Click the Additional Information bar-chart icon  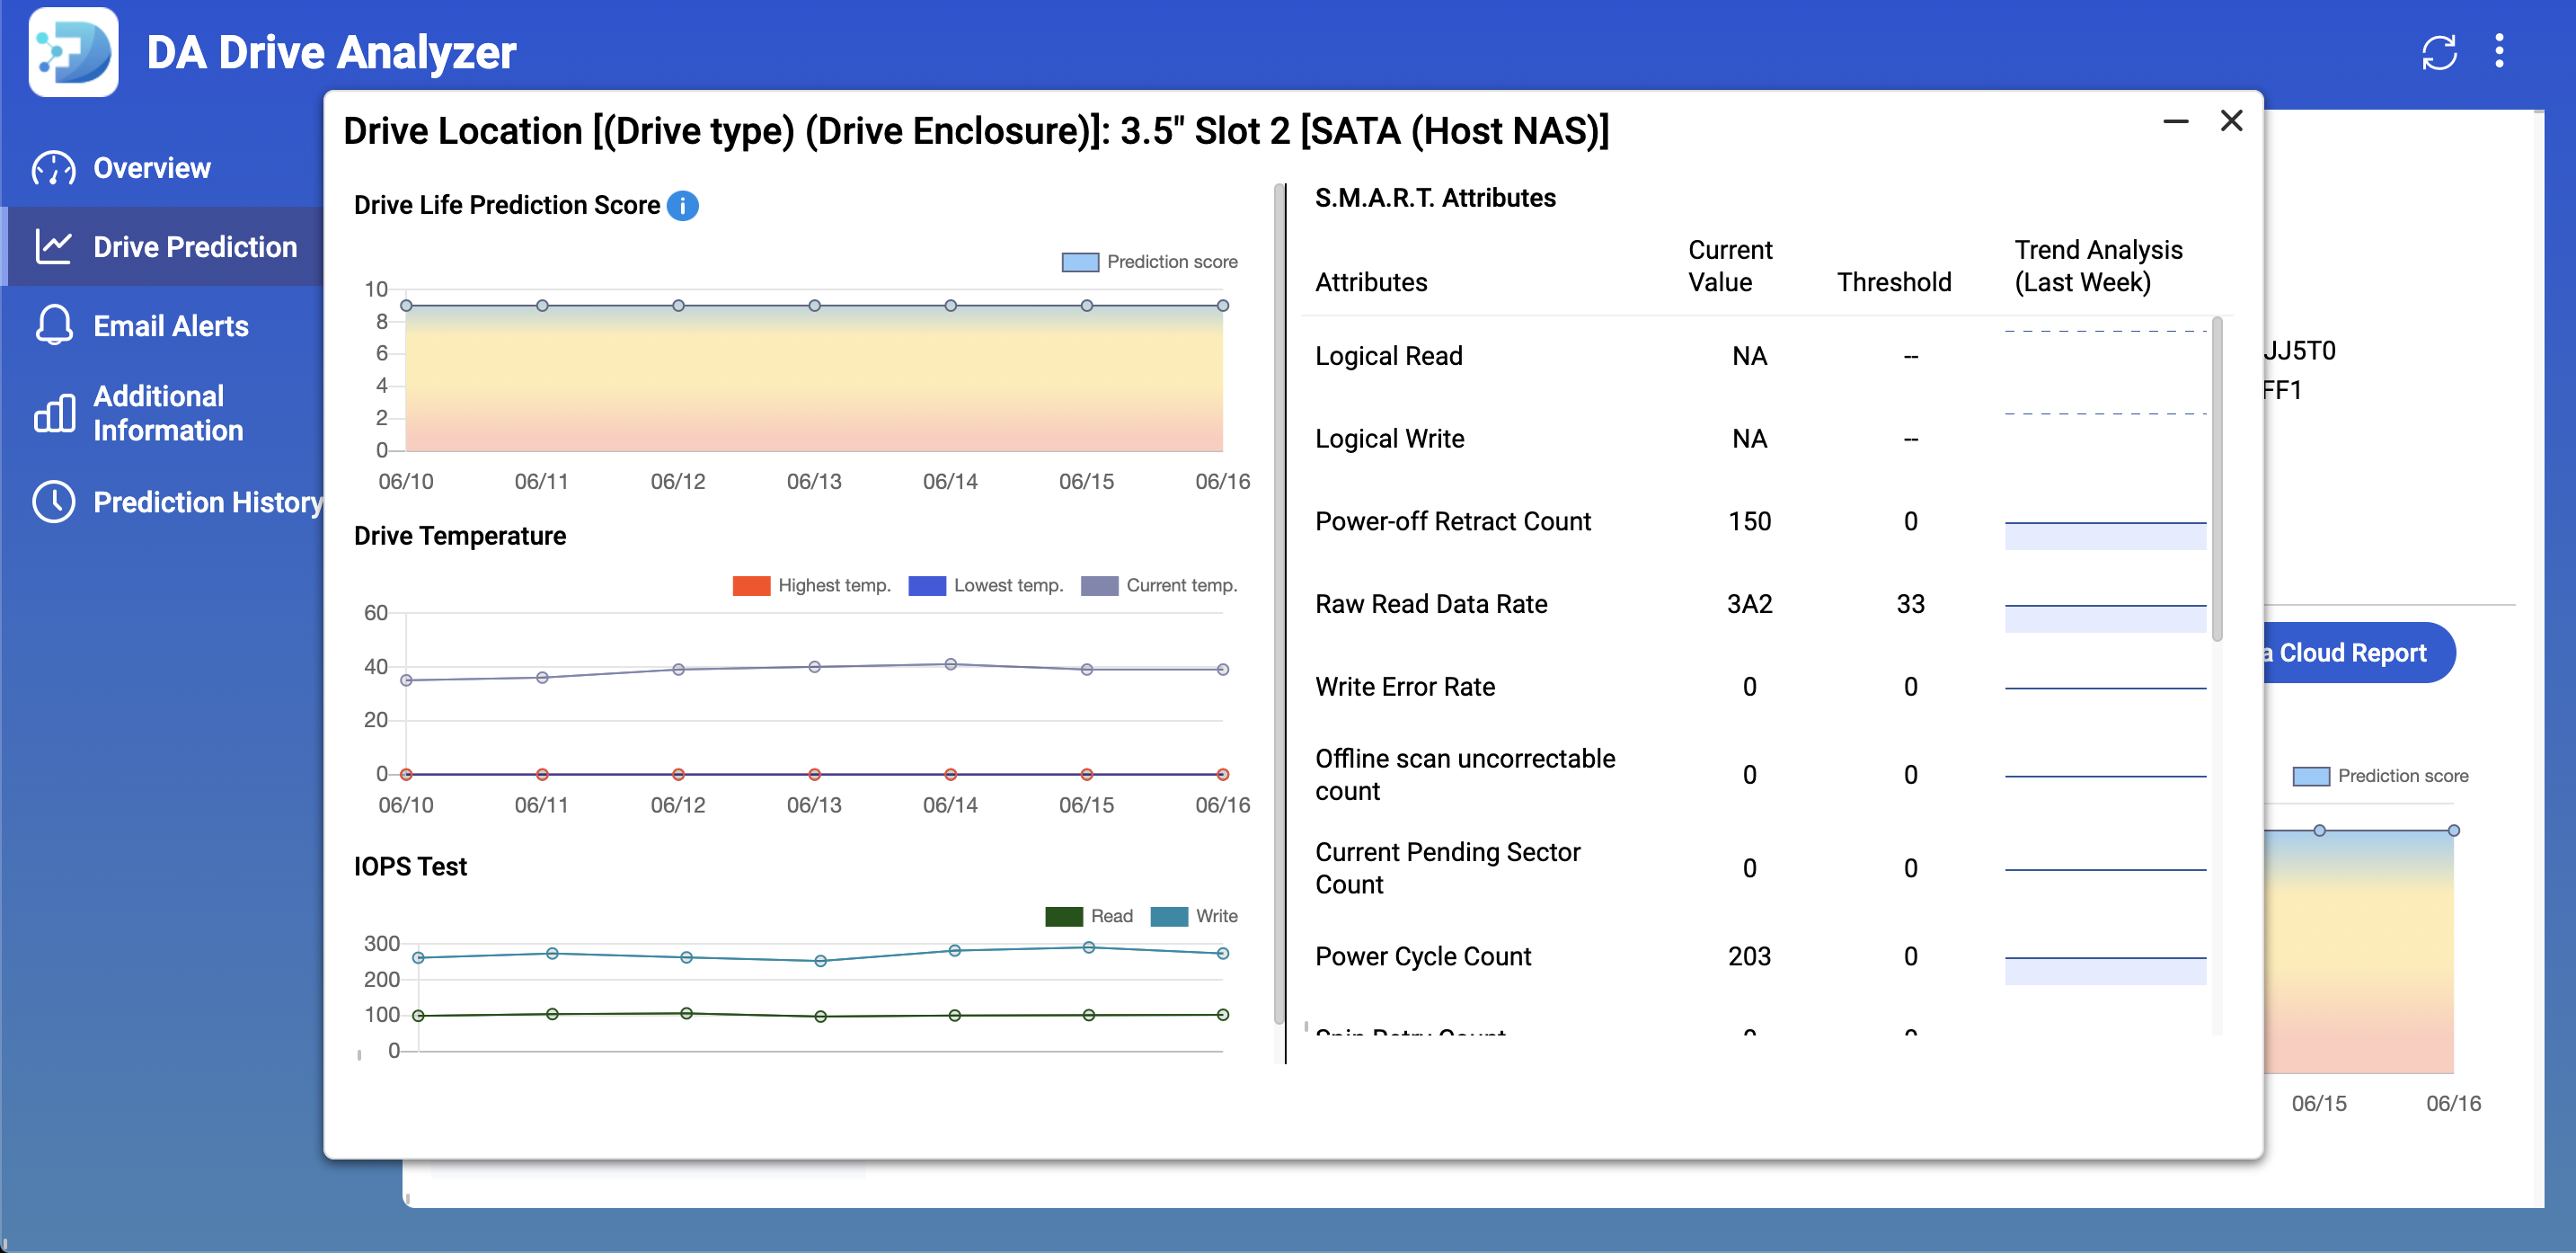(x=54, y=411)
